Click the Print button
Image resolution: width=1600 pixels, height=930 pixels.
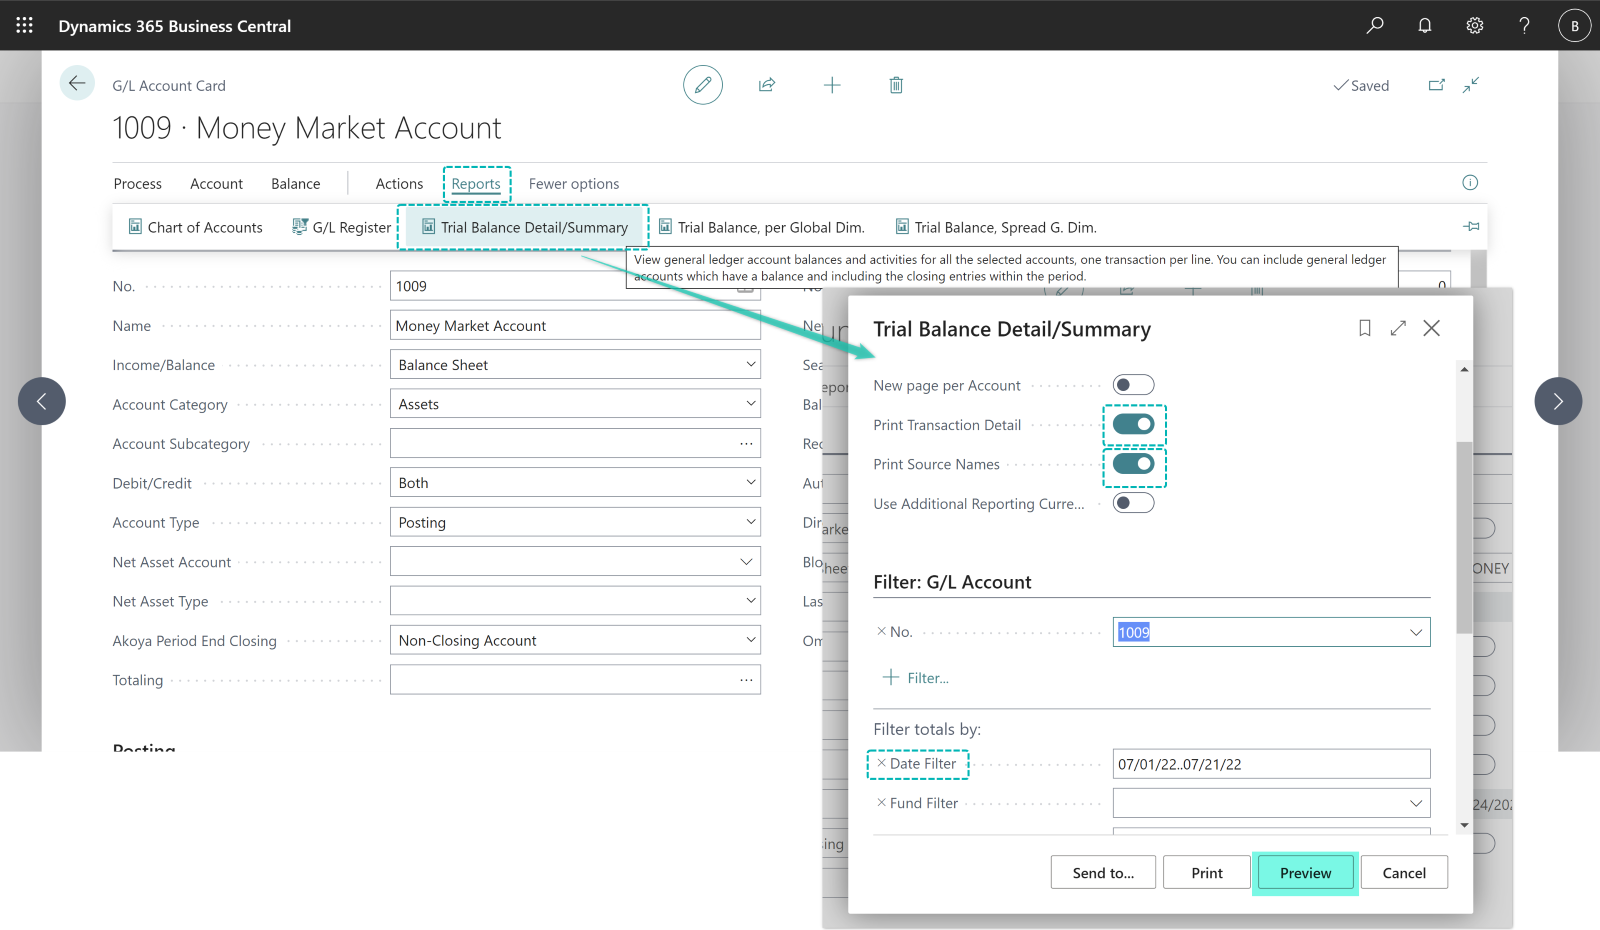coord(1207,873)
